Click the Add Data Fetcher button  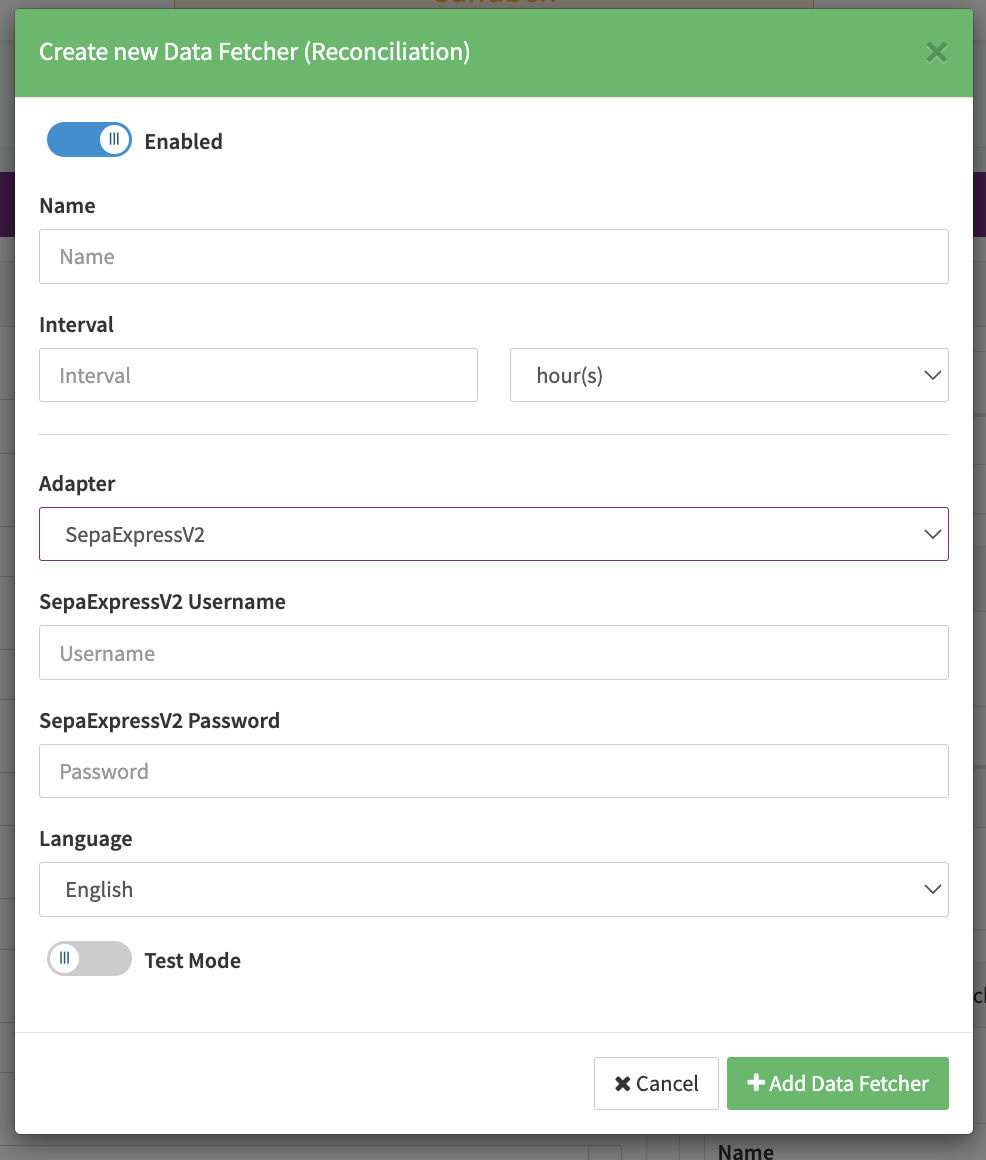[837, 1083]
